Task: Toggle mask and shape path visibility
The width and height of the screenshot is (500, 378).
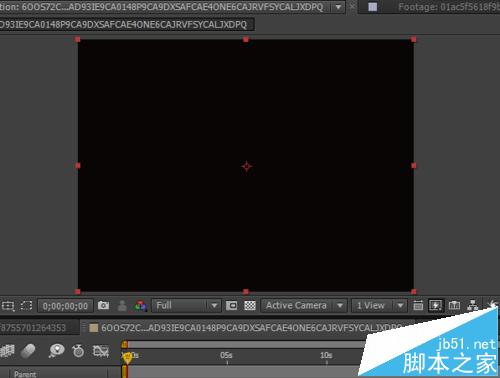Action: click(26, 305)
